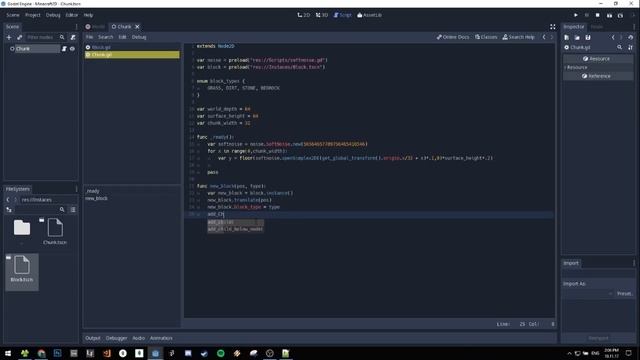Toggle FileSystem tree view icon
The width and height of the screenshot is (640, 360).
[x=9, y=209]
